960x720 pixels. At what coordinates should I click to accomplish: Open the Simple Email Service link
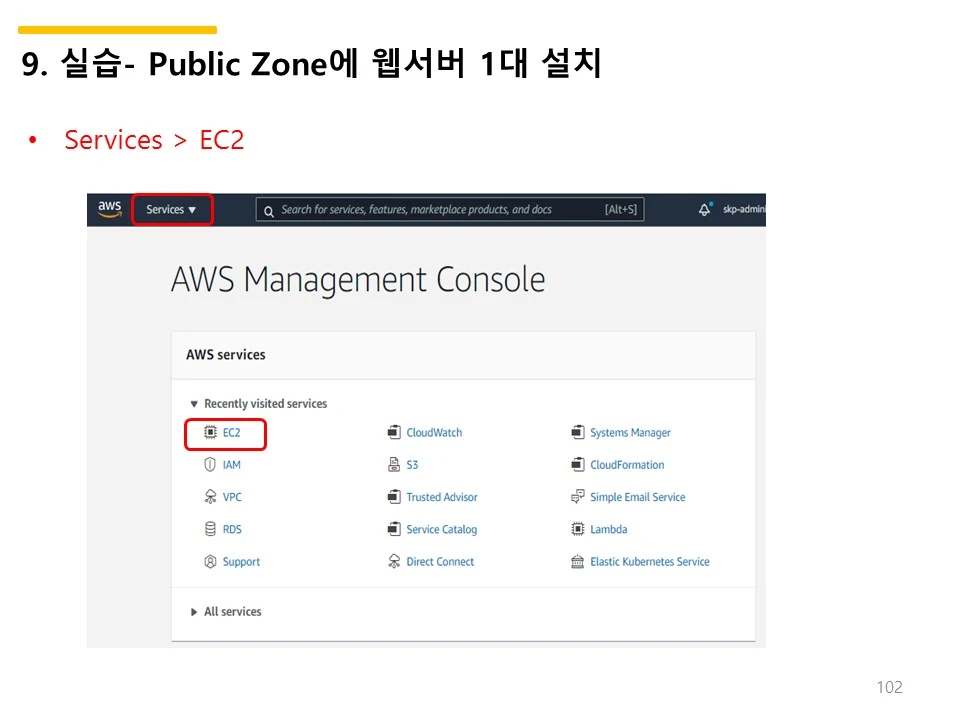coord(637,497)
